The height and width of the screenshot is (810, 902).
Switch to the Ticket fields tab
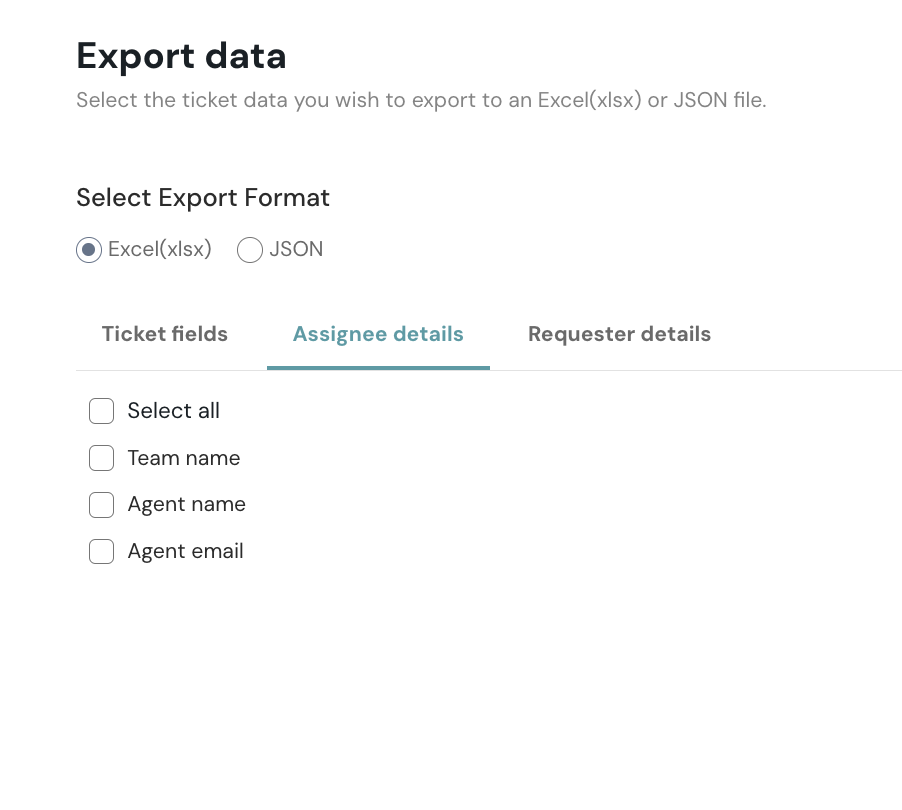pos(165,334)
